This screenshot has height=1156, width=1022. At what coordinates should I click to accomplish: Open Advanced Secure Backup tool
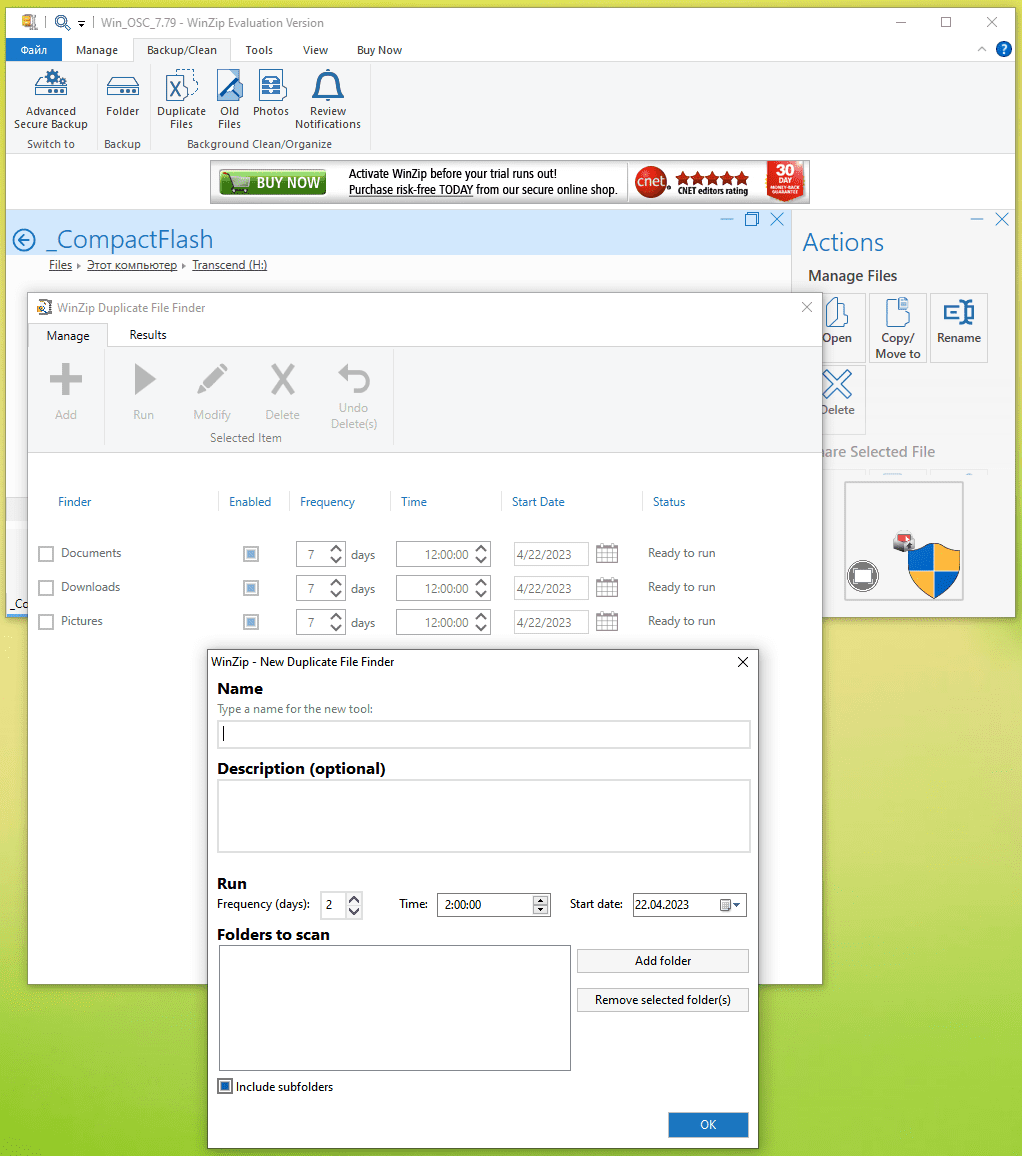click(51, 100)
